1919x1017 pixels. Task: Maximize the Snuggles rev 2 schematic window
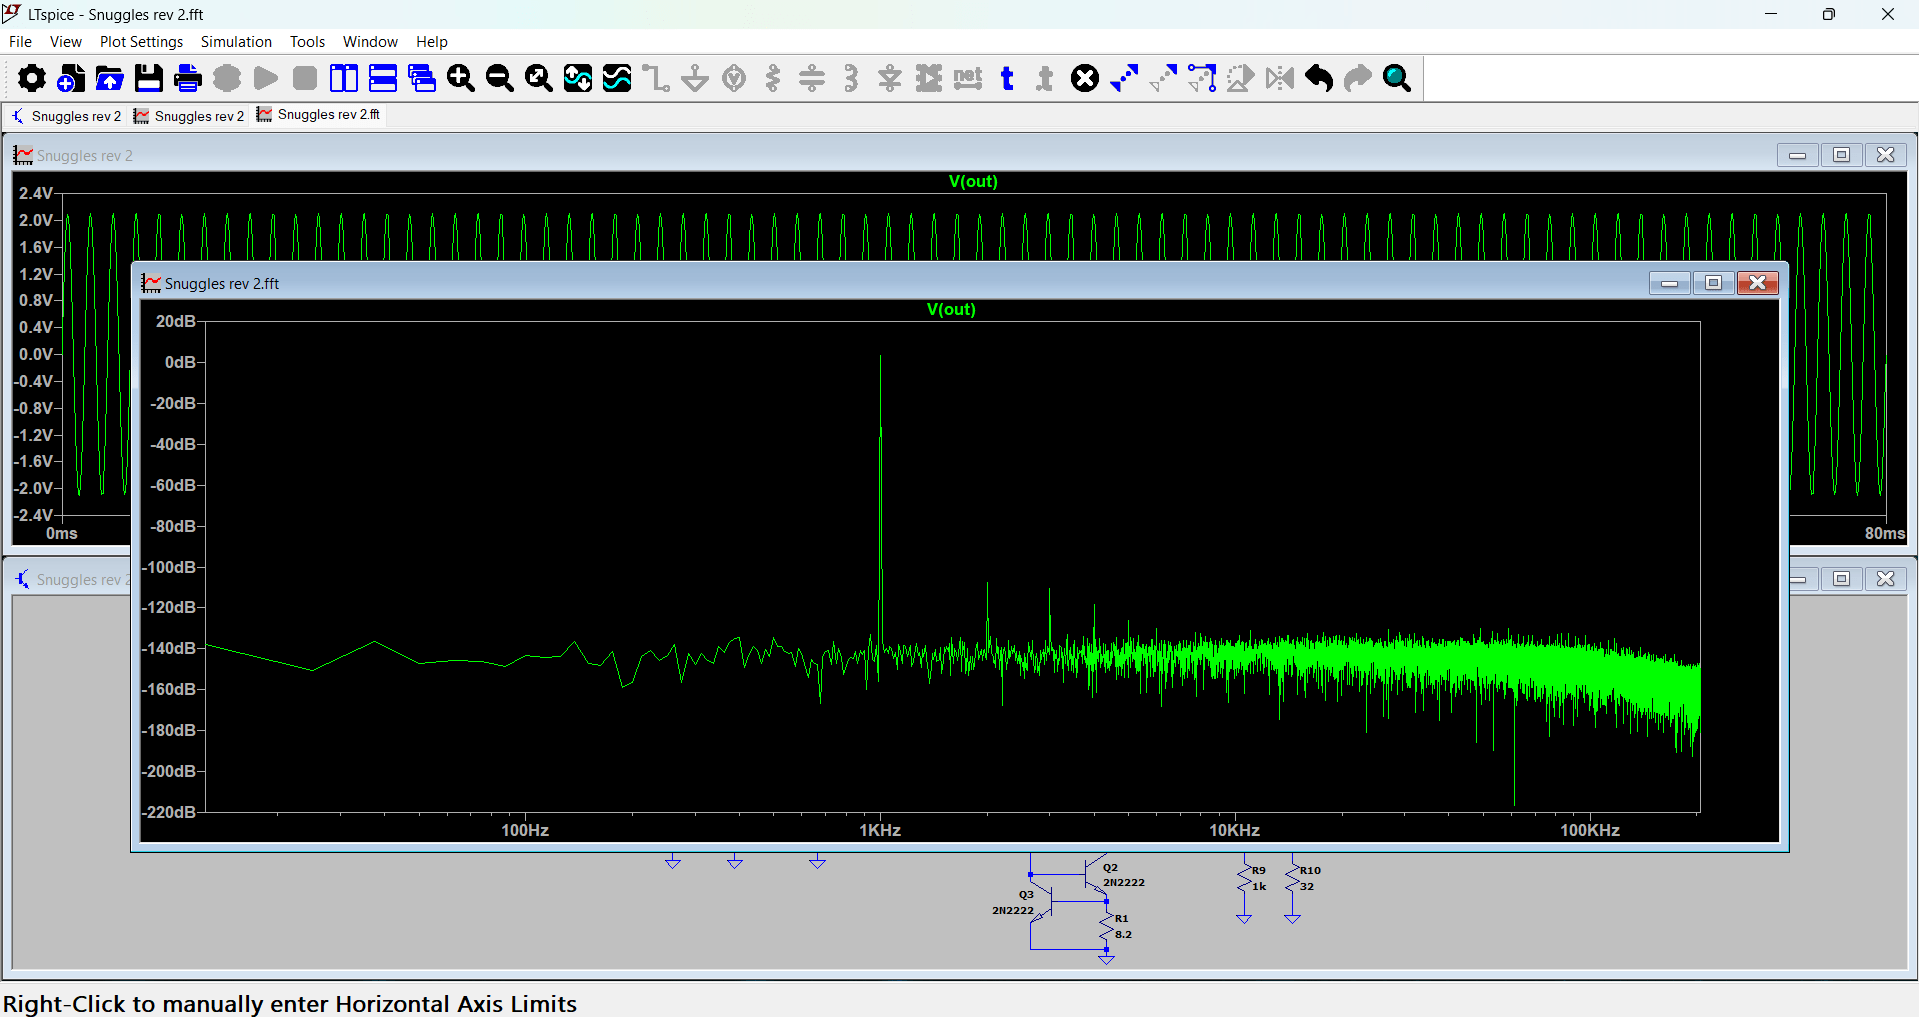pos(1841,579)
